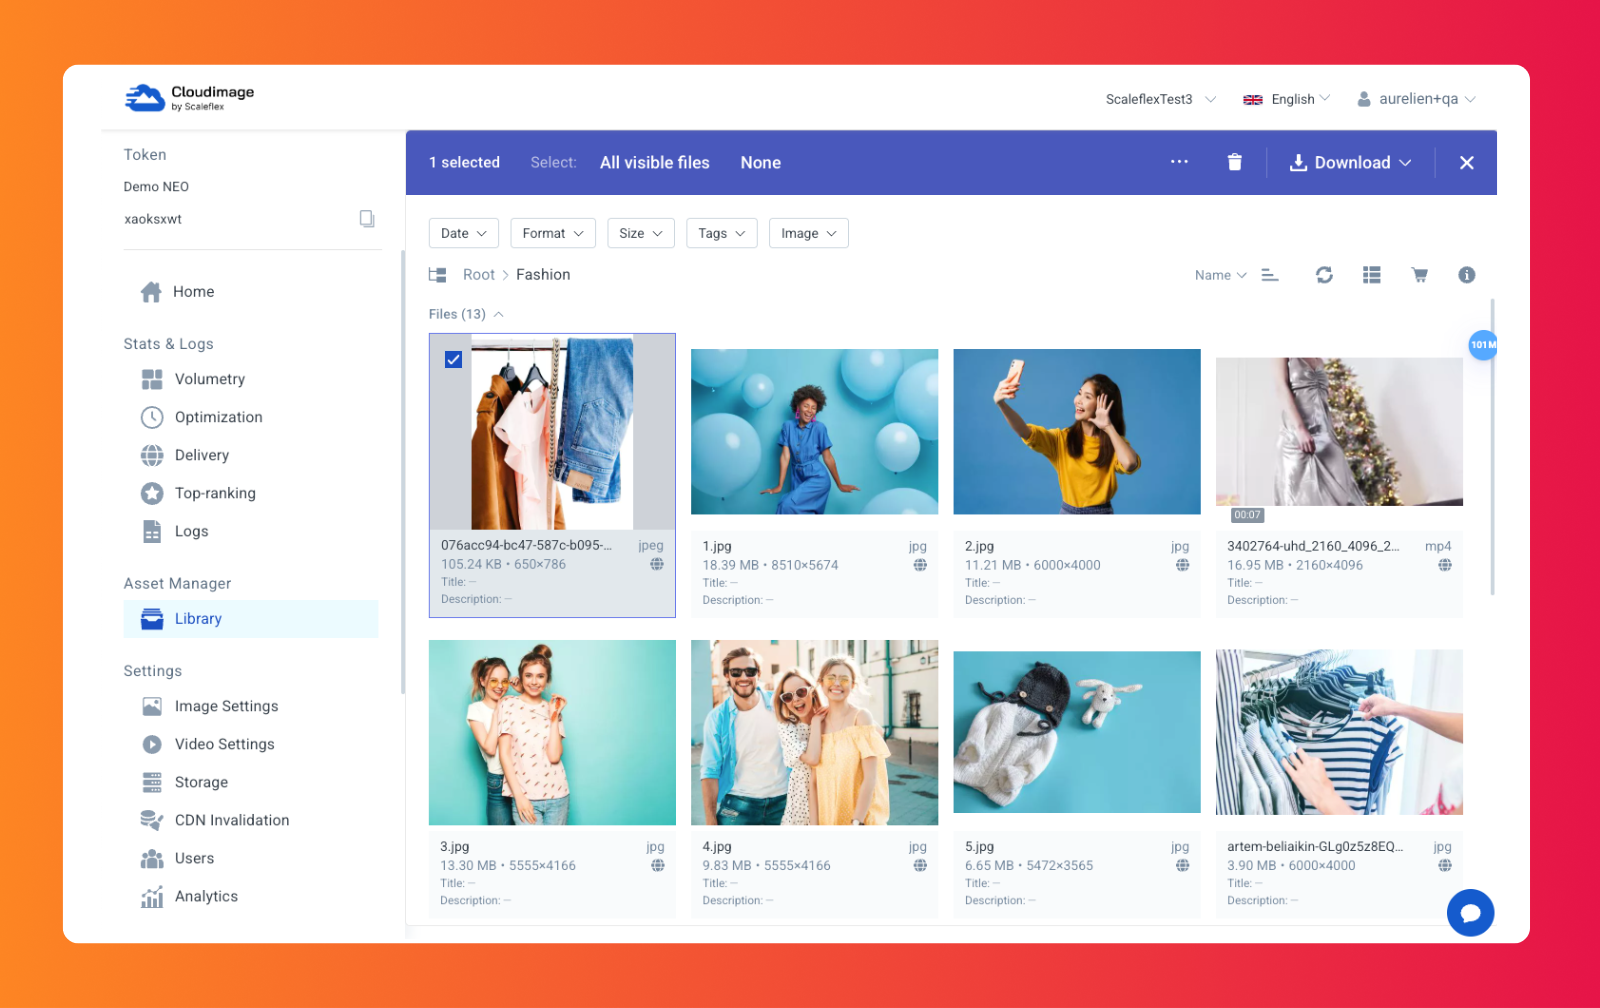Open the folder tree view
This screenshot has width=1600, height=1008.
click(x=436, y=274)
